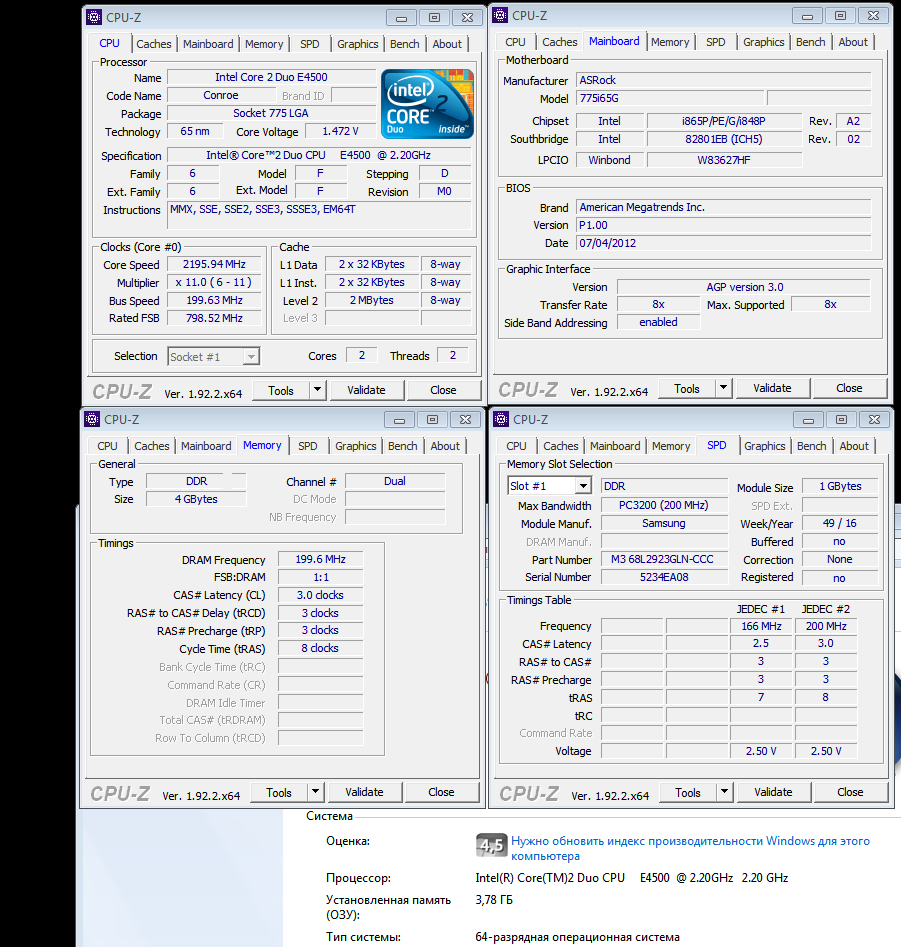Click the Windows Experience Index 4,5 score badge
The image size is (901, 947).
point(490,846)
